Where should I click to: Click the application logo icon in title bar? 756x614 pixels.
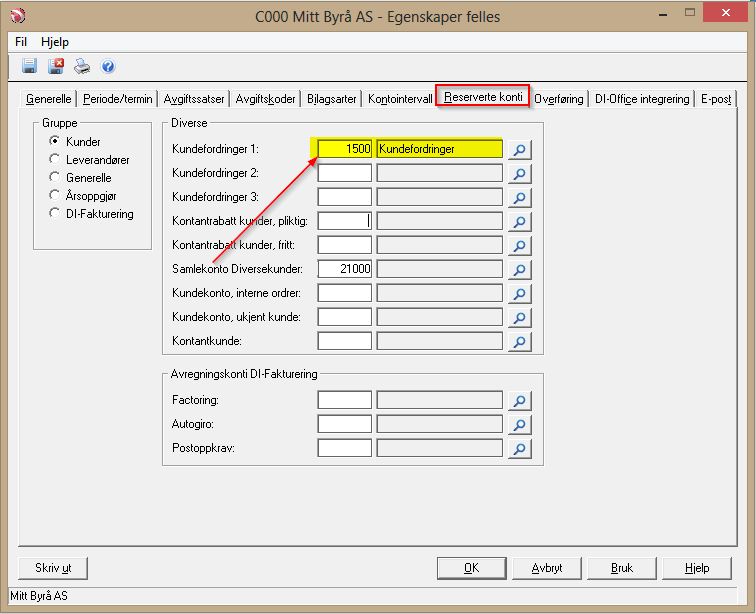18,16
